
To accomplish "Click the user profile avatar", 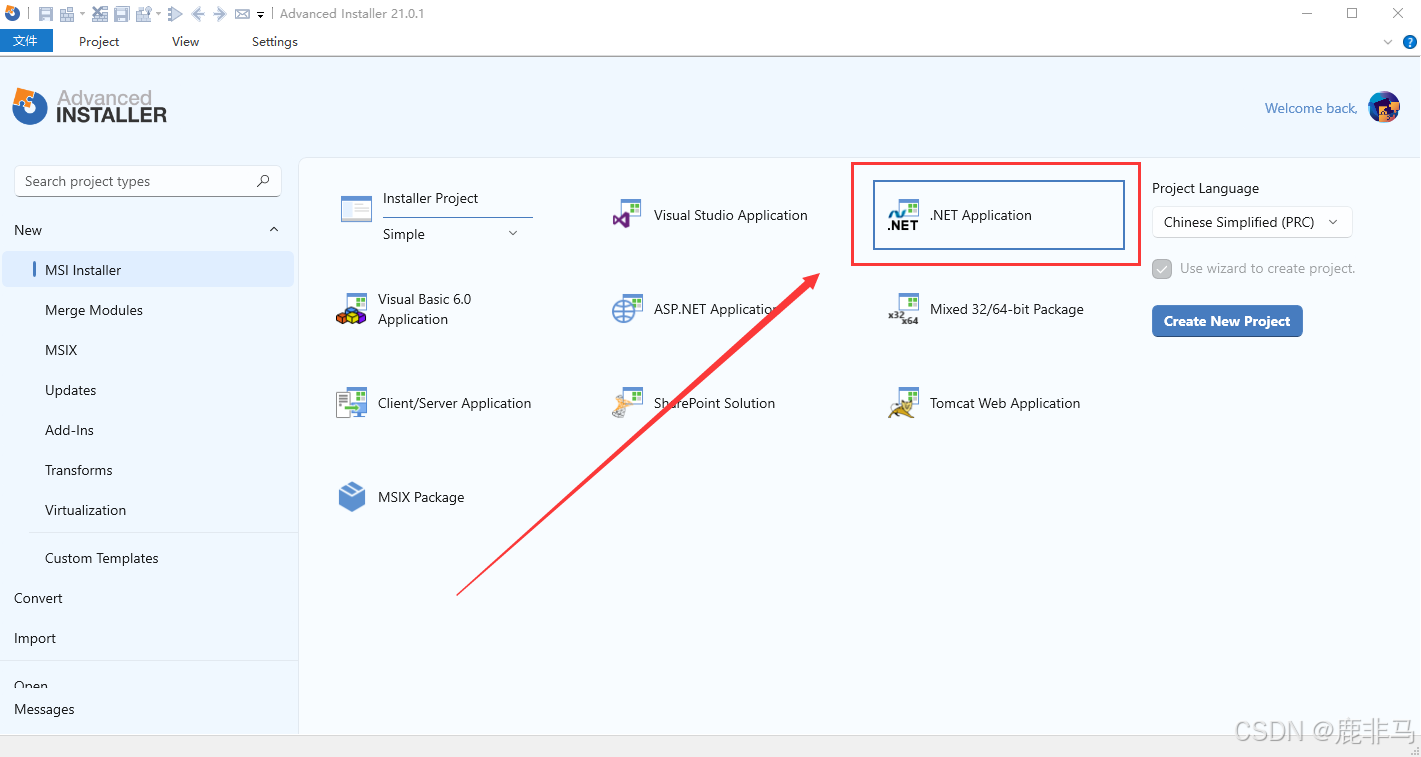I will click(x=1384, y=107).
